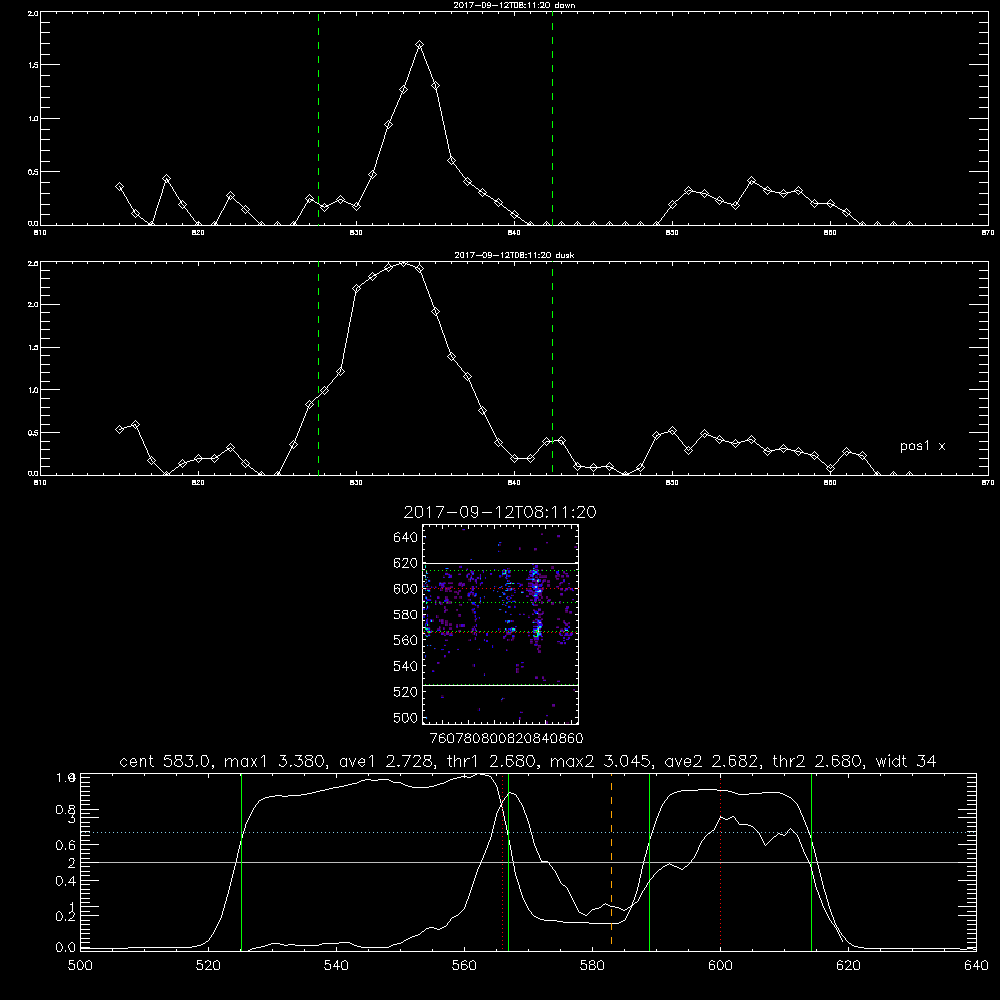The width and height of the screenshot is (1000, 1000).
Task: Click the solid horizontal line at level 2 in bottom plot
Action: tap(527, 862)
